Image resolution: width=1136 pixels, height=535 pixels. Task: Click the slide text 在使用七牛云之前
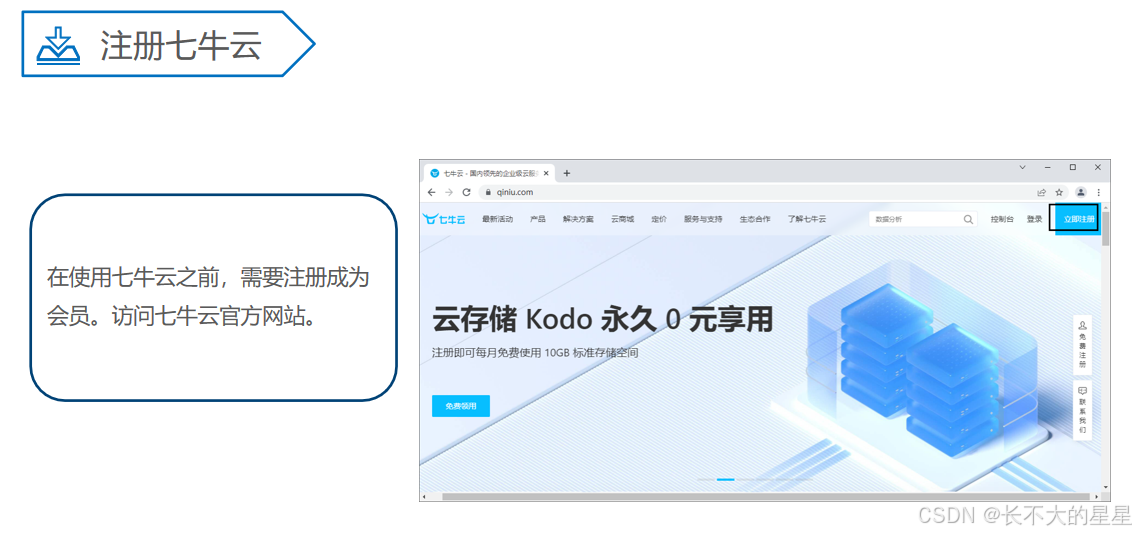coord(133,277)
